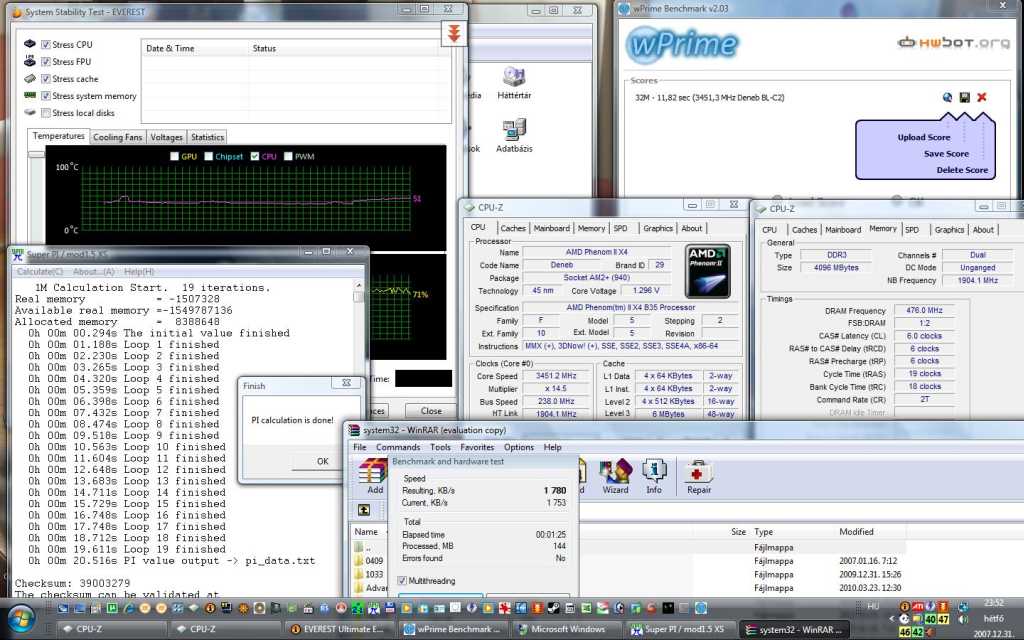Click Upload Score in wPrime
The width and height of the screenshot is (1024, 640).
[x=923, y=137]
